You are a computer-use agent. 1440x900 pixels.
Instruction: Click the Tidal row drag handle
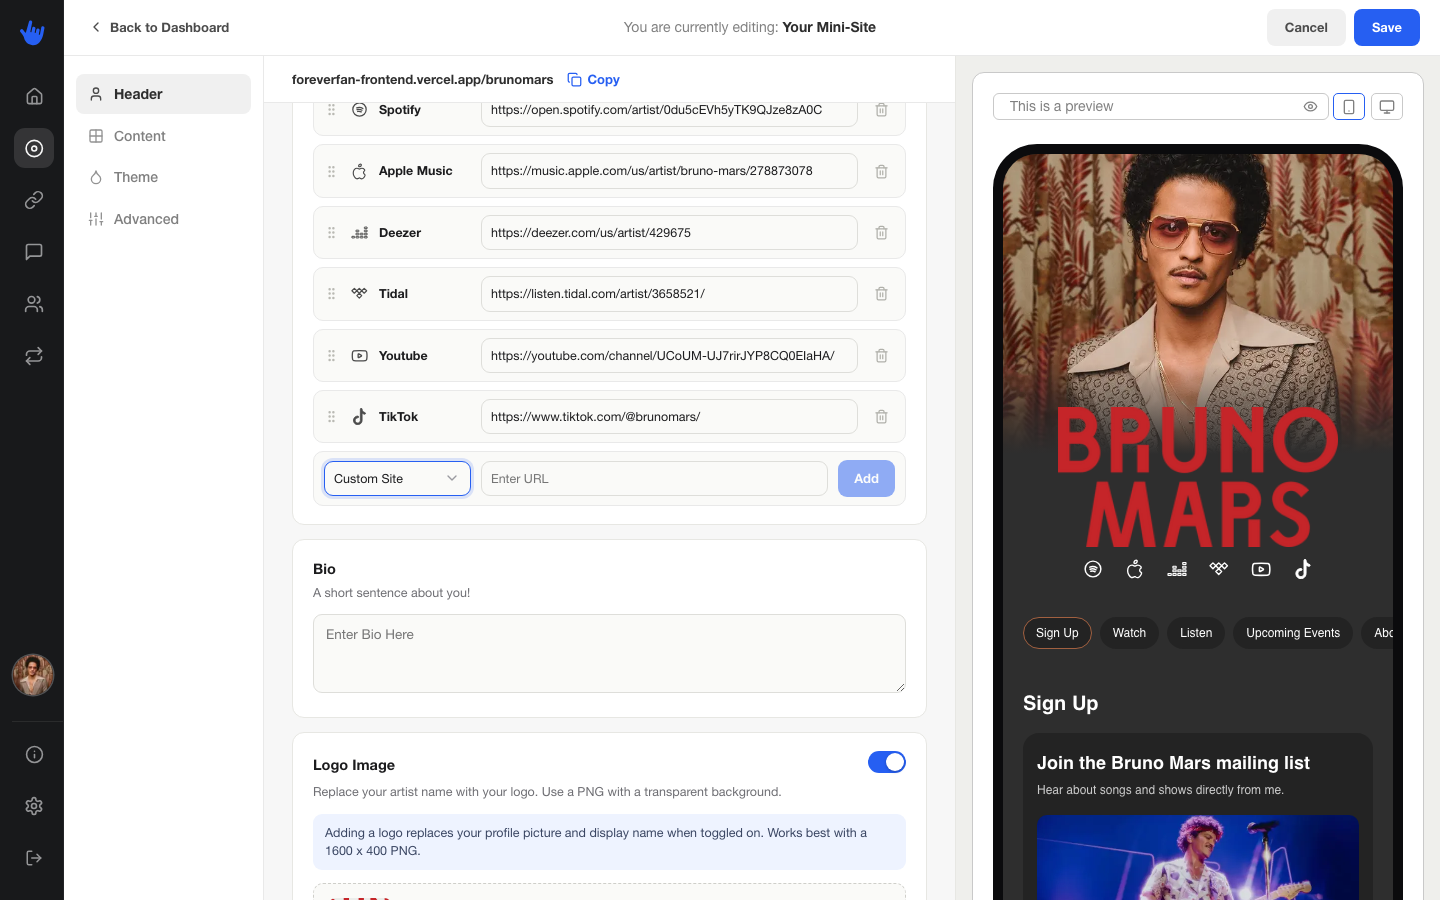[x=332, y=294]
